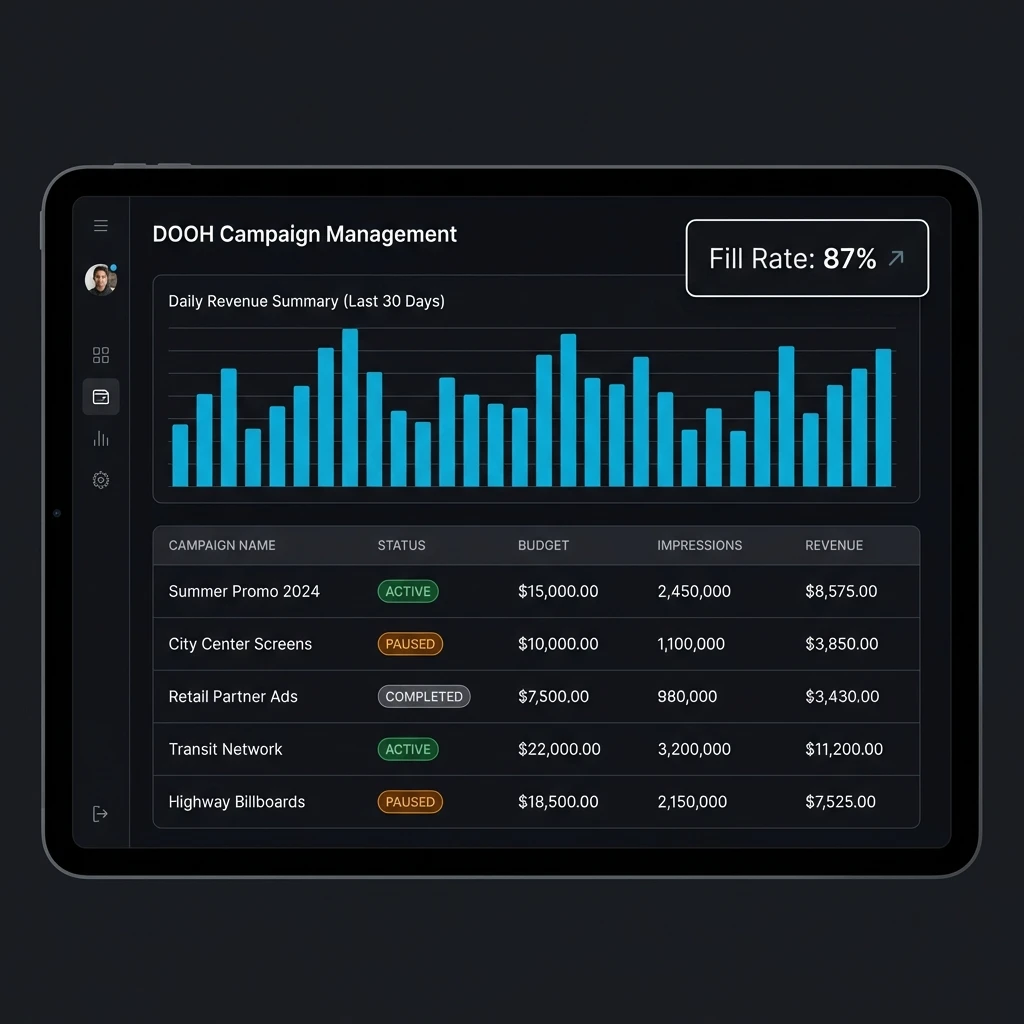The width and height of the screenshot is (1024, 1024).
Task: Sort table by the REVENUE column header
Action: (834, 545)
